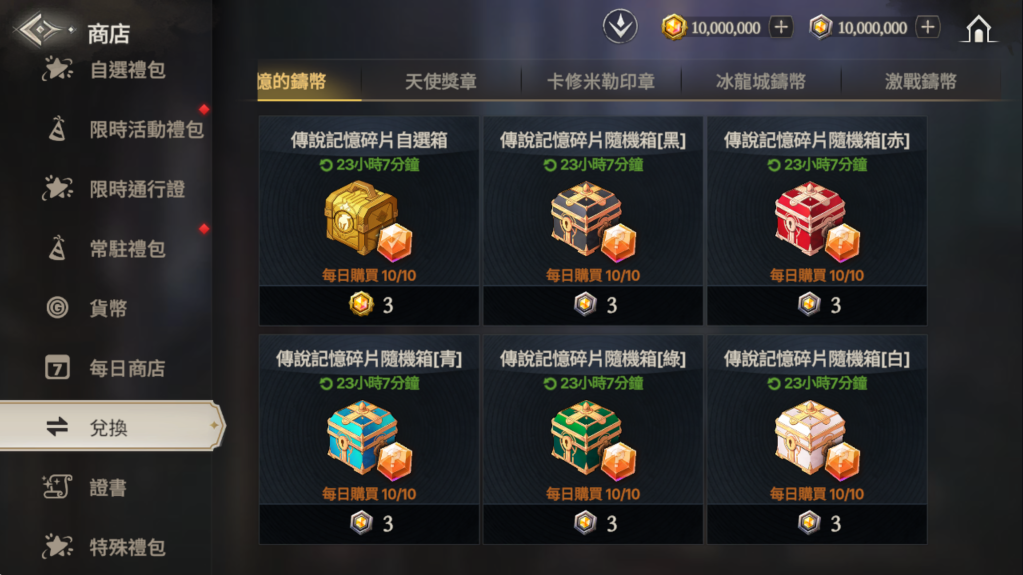Switch to the 天使獎章 tab
This screenshot has height=575, width=1023.
click(441, 82)
